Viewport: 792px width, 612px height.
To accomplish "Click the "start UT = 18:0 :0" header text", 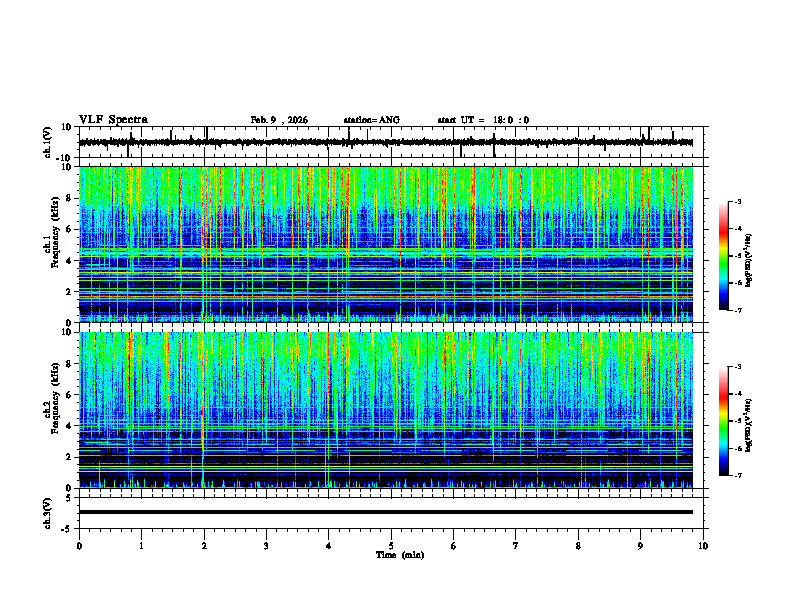I will (483, 120).
